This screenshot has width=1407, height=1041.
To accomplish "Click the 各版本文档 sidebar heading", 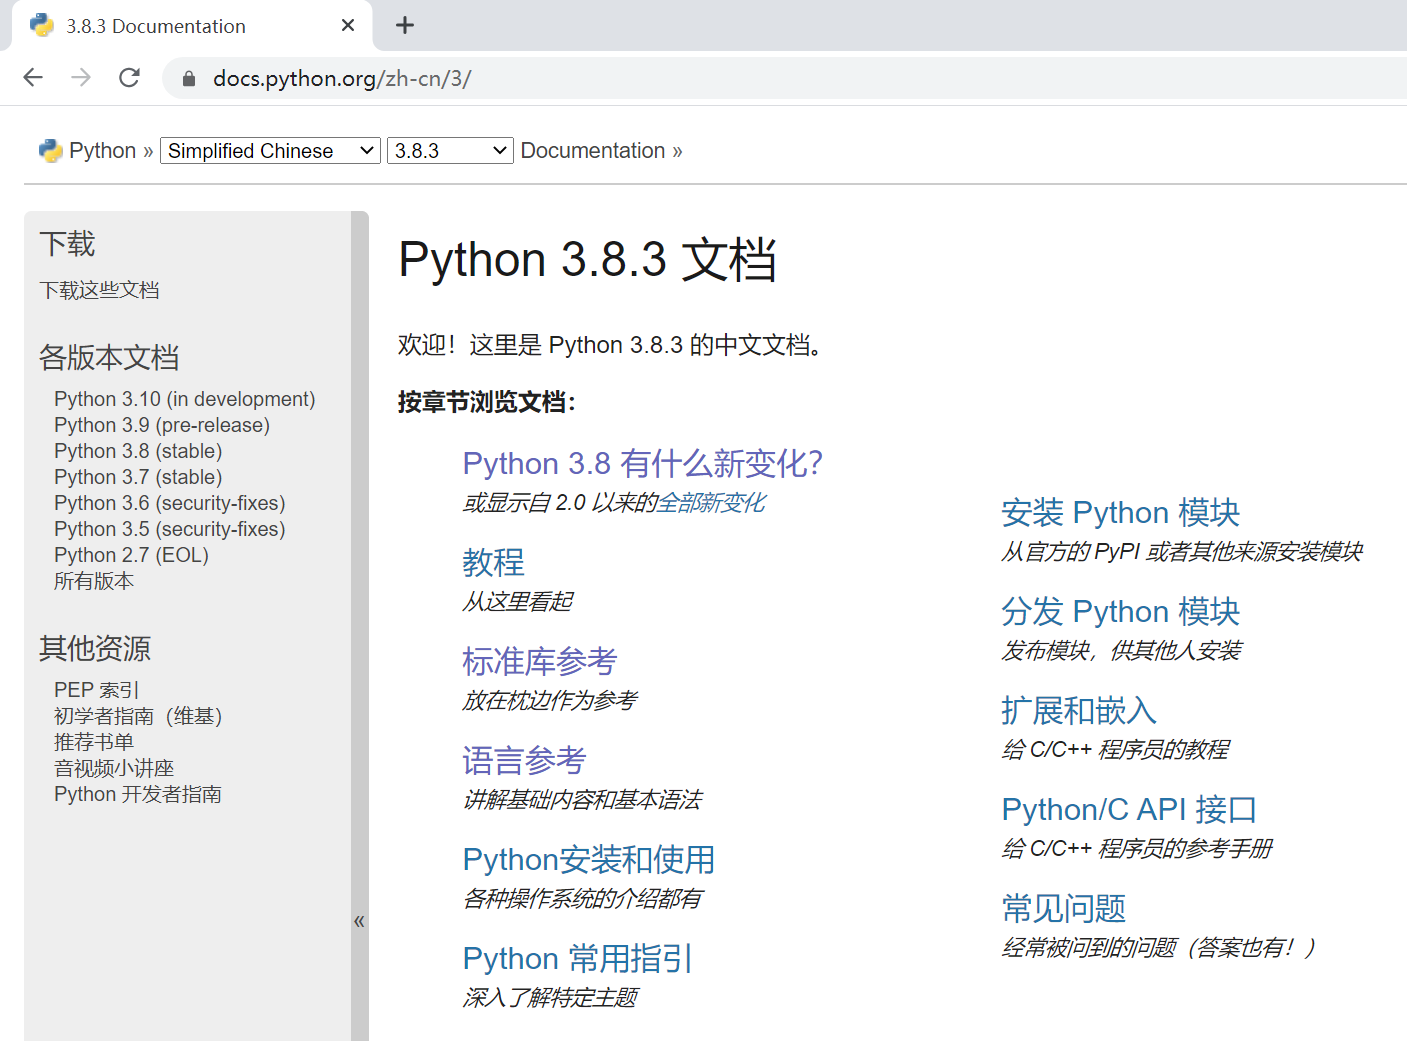I will (109, 357).
